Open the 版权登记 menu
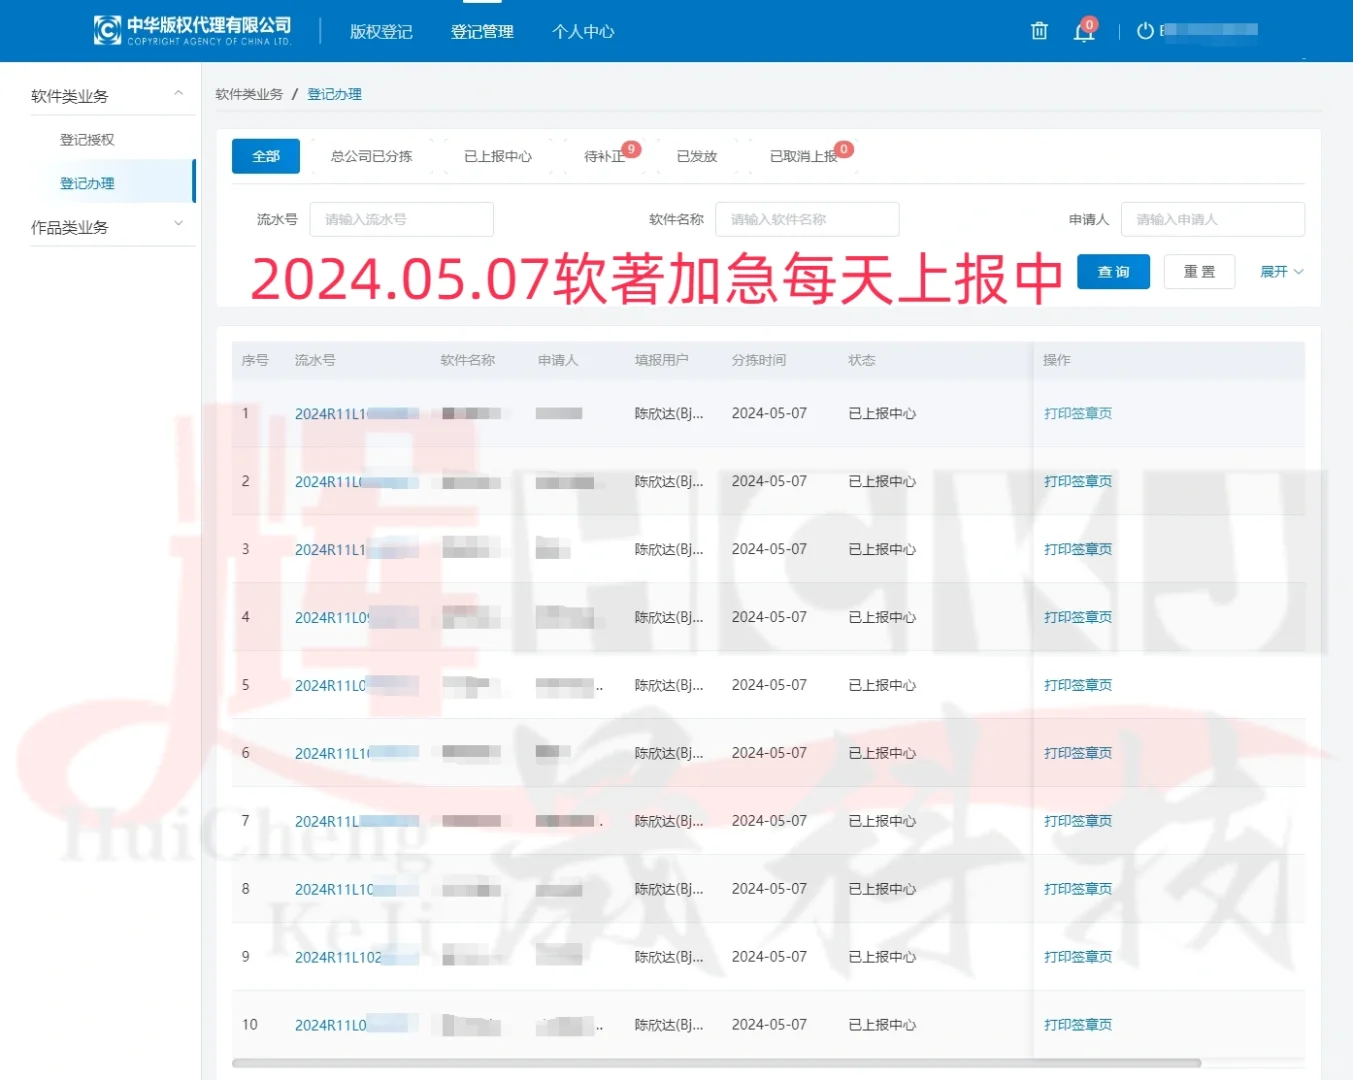 pyautogui.click(x=380, y=31)
